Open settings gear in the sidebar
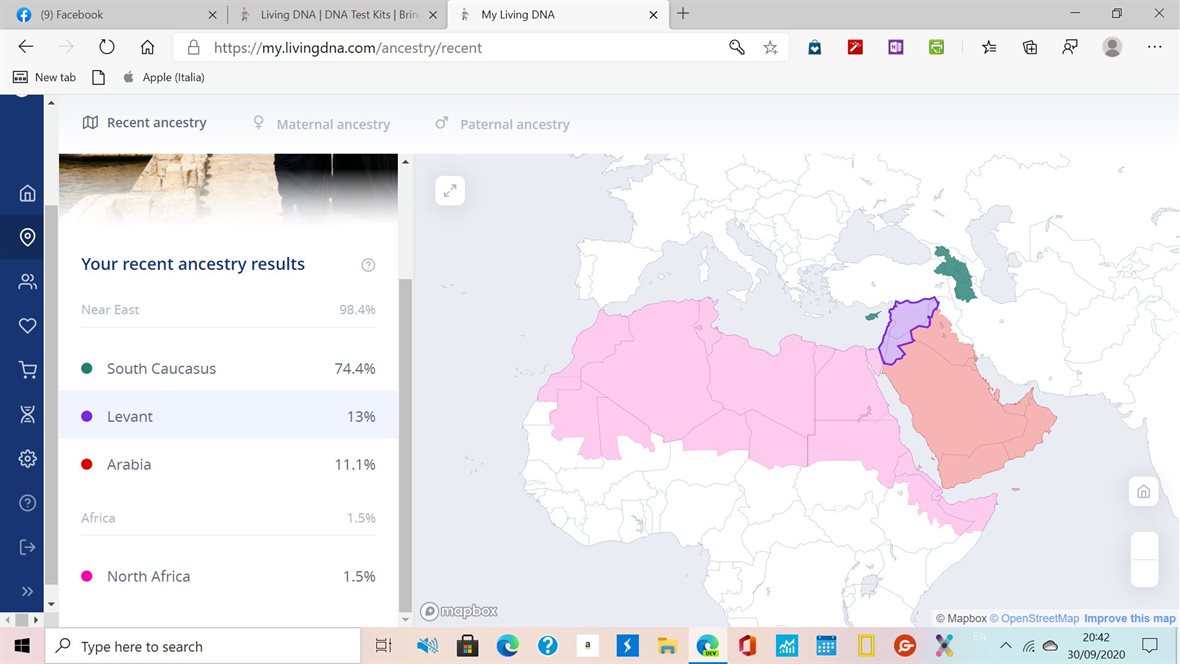 point(27,458)
